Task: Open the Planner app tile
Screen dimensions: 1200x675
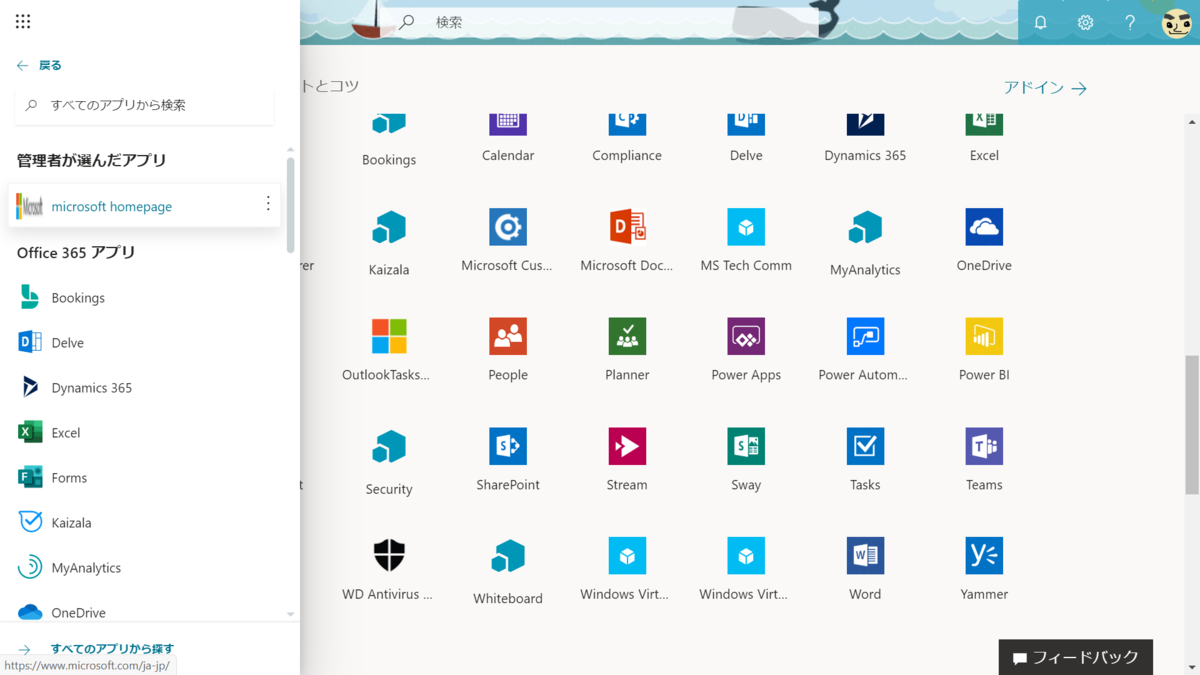Action: 627,350
